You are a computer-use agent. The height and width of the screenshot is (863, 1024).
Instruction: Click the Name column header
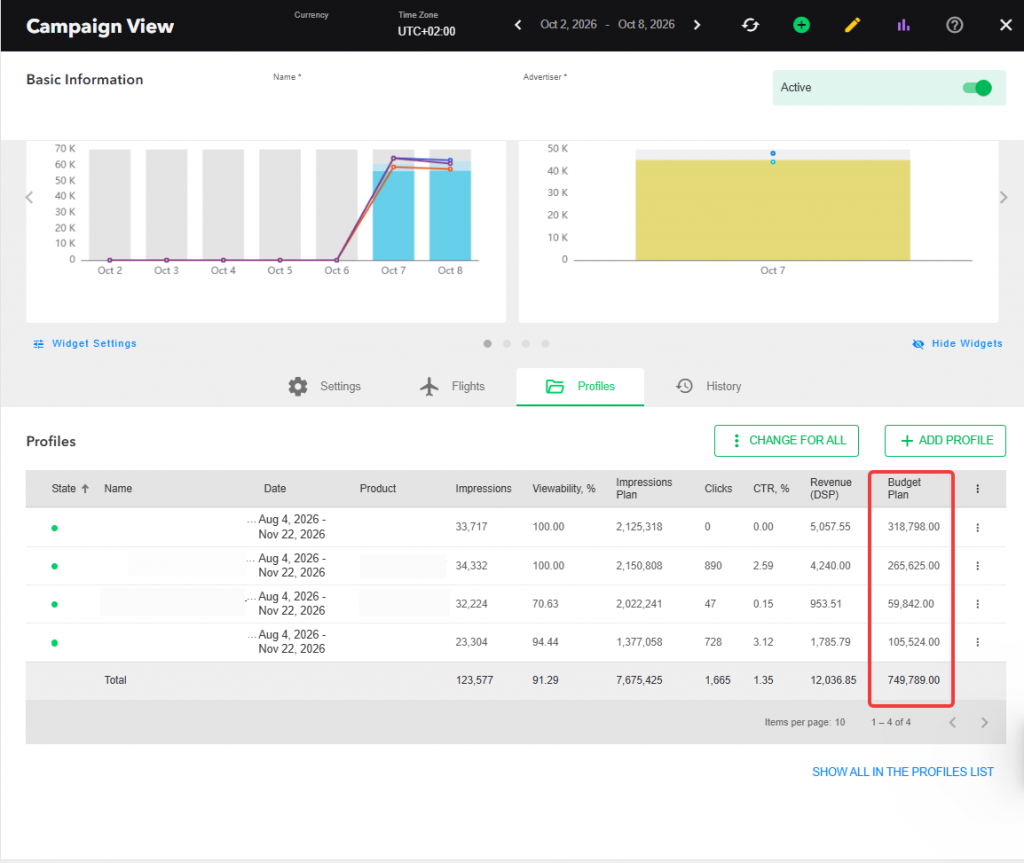(x=118, y=489)
